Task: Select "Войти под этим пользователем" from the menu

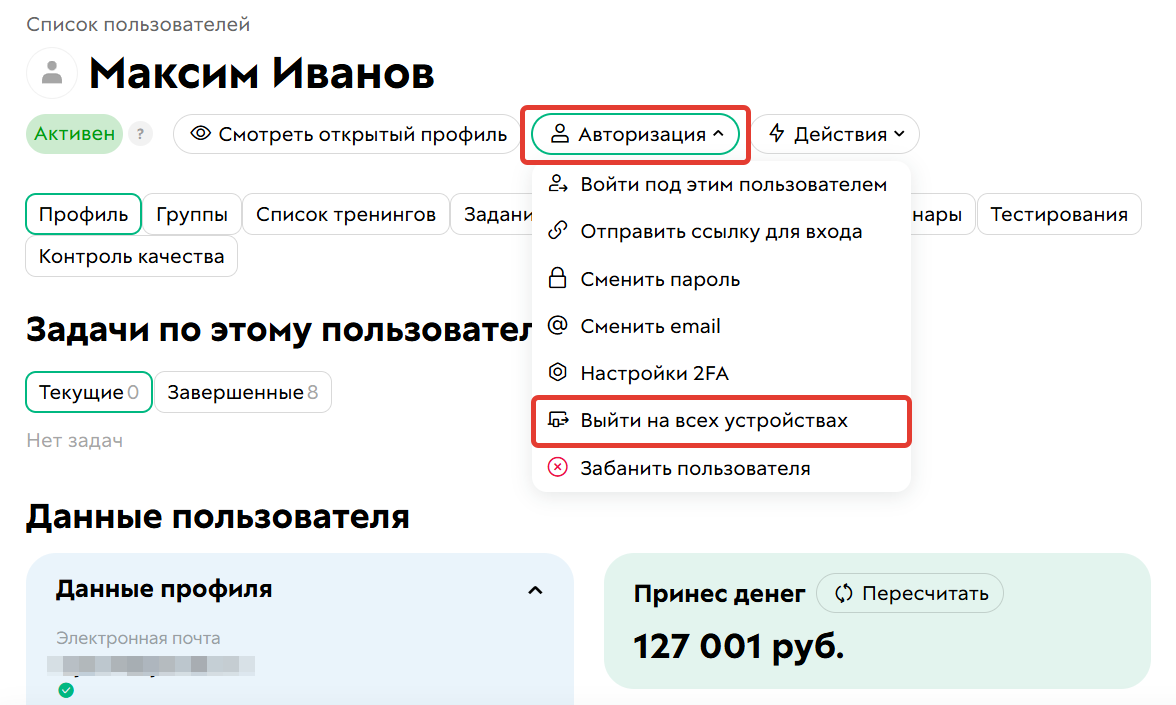Action: point(735,184)
